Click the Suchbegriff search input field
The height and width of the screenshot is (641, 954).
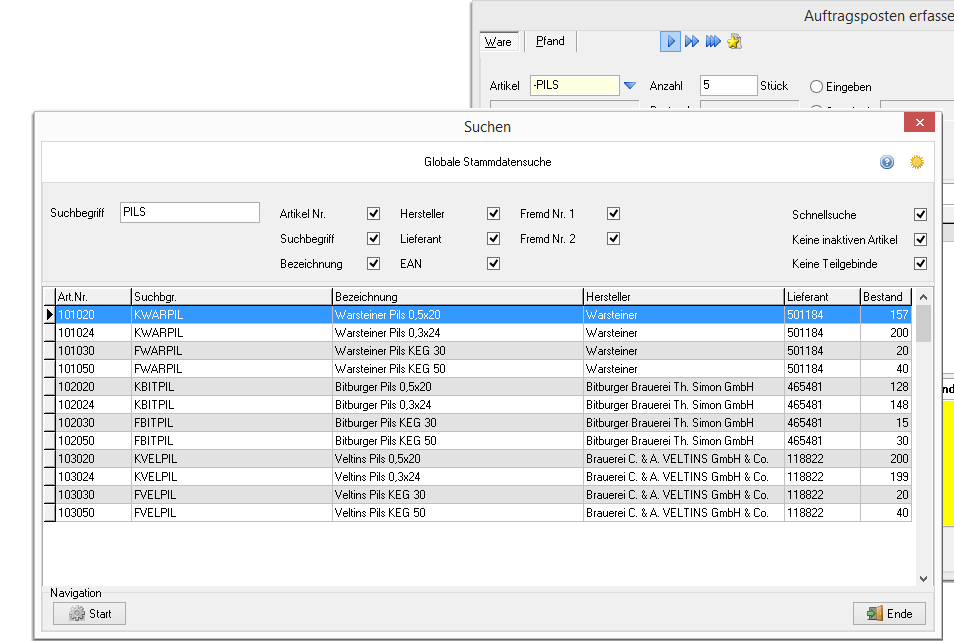pos(190,212)
